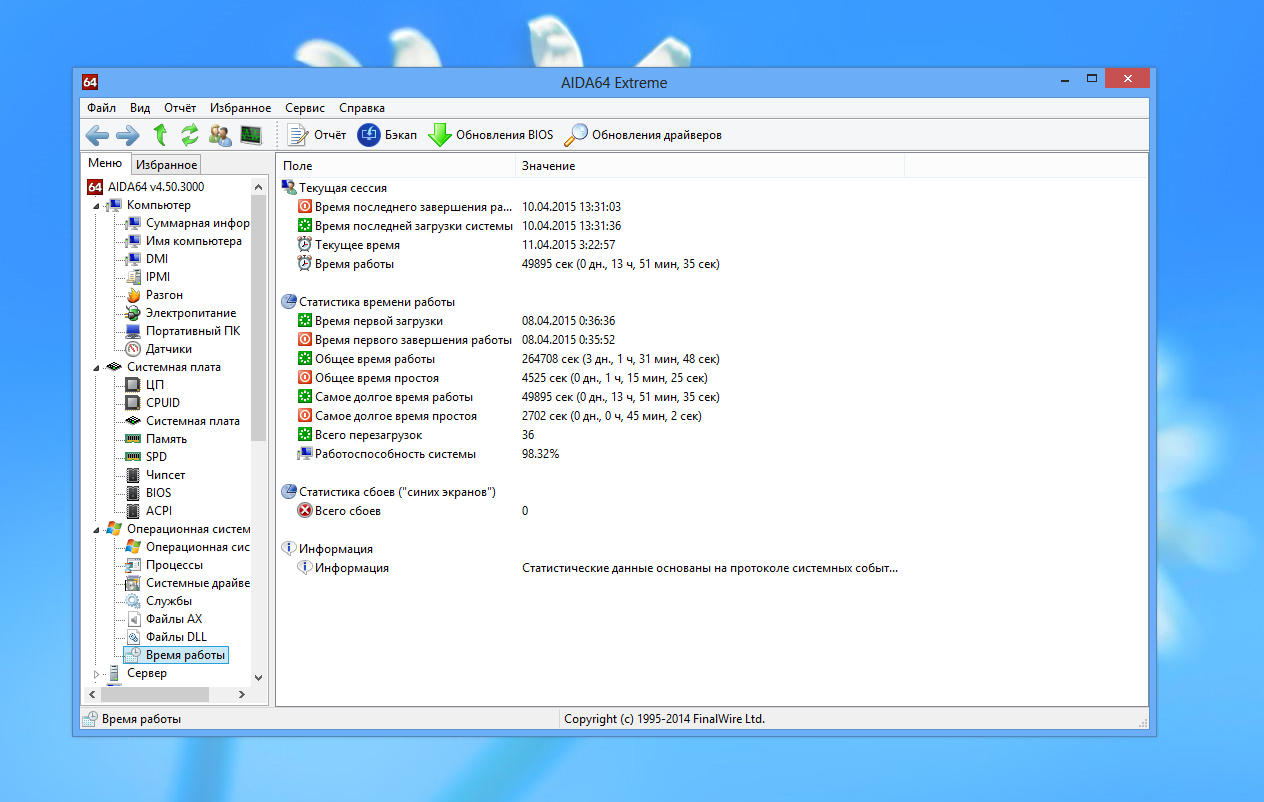This screenshot has width=1264, height=802.
Task: Open the Сервис menu
Action: pos(305,108)
